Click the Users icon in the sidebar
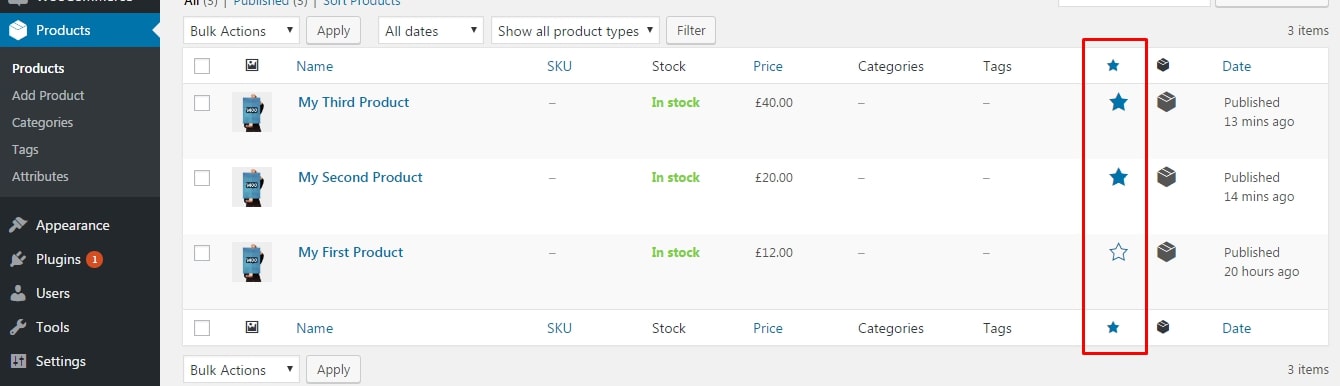 coord(18,293)
